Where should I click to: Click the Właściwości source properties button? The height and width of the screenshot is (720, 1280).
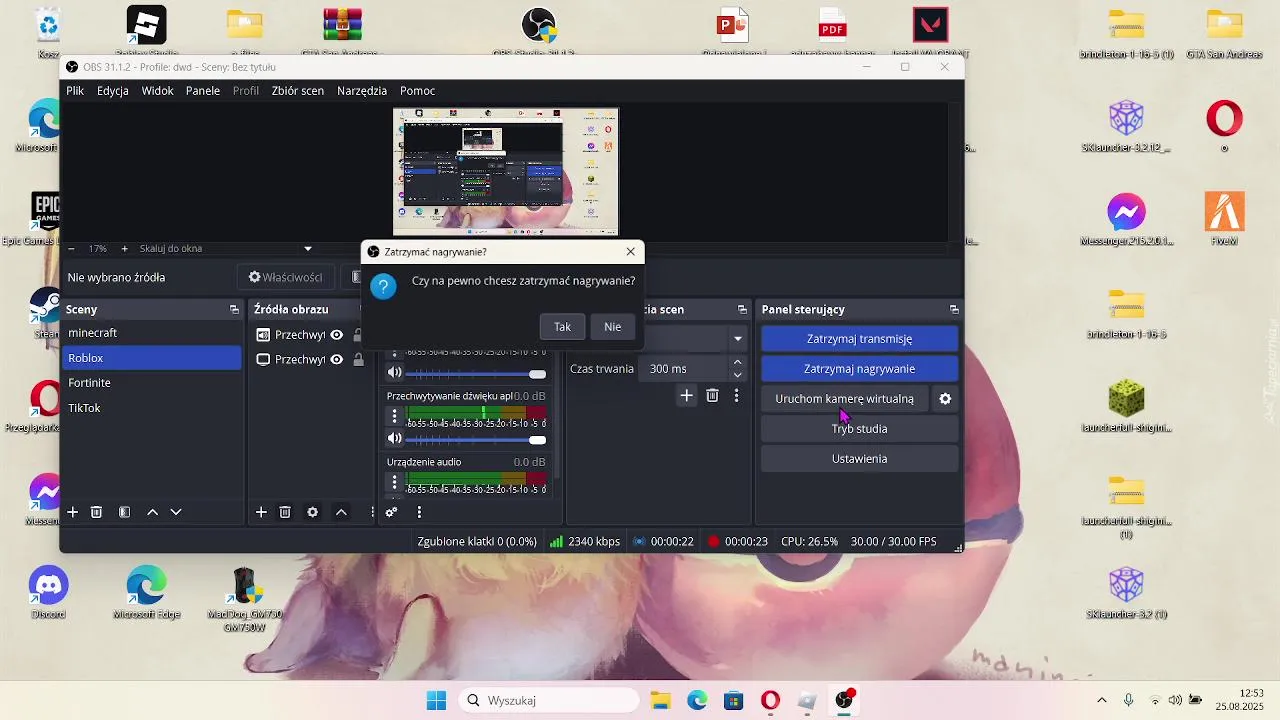click(285, 277)
